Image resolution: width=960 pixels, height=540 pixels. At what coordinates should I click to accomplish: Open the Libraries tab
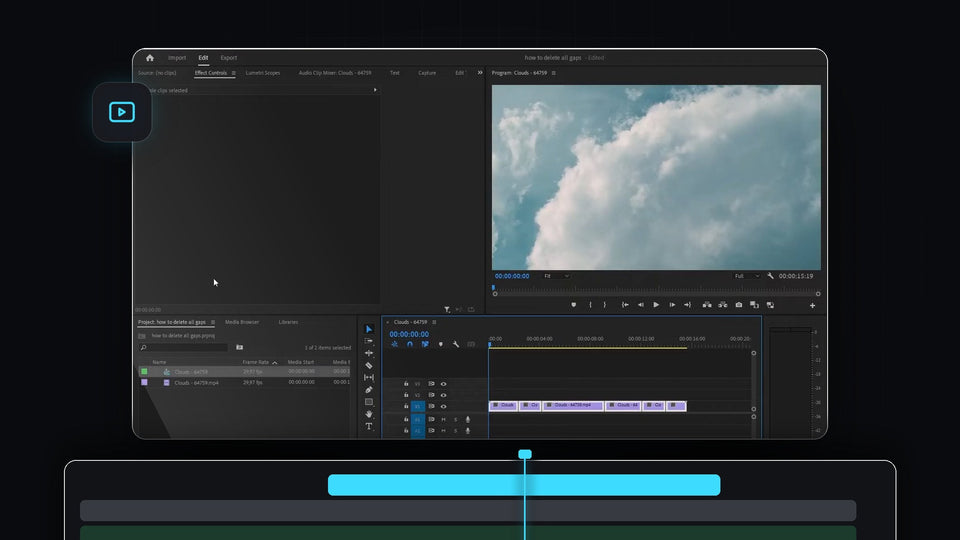coord(288,322)
